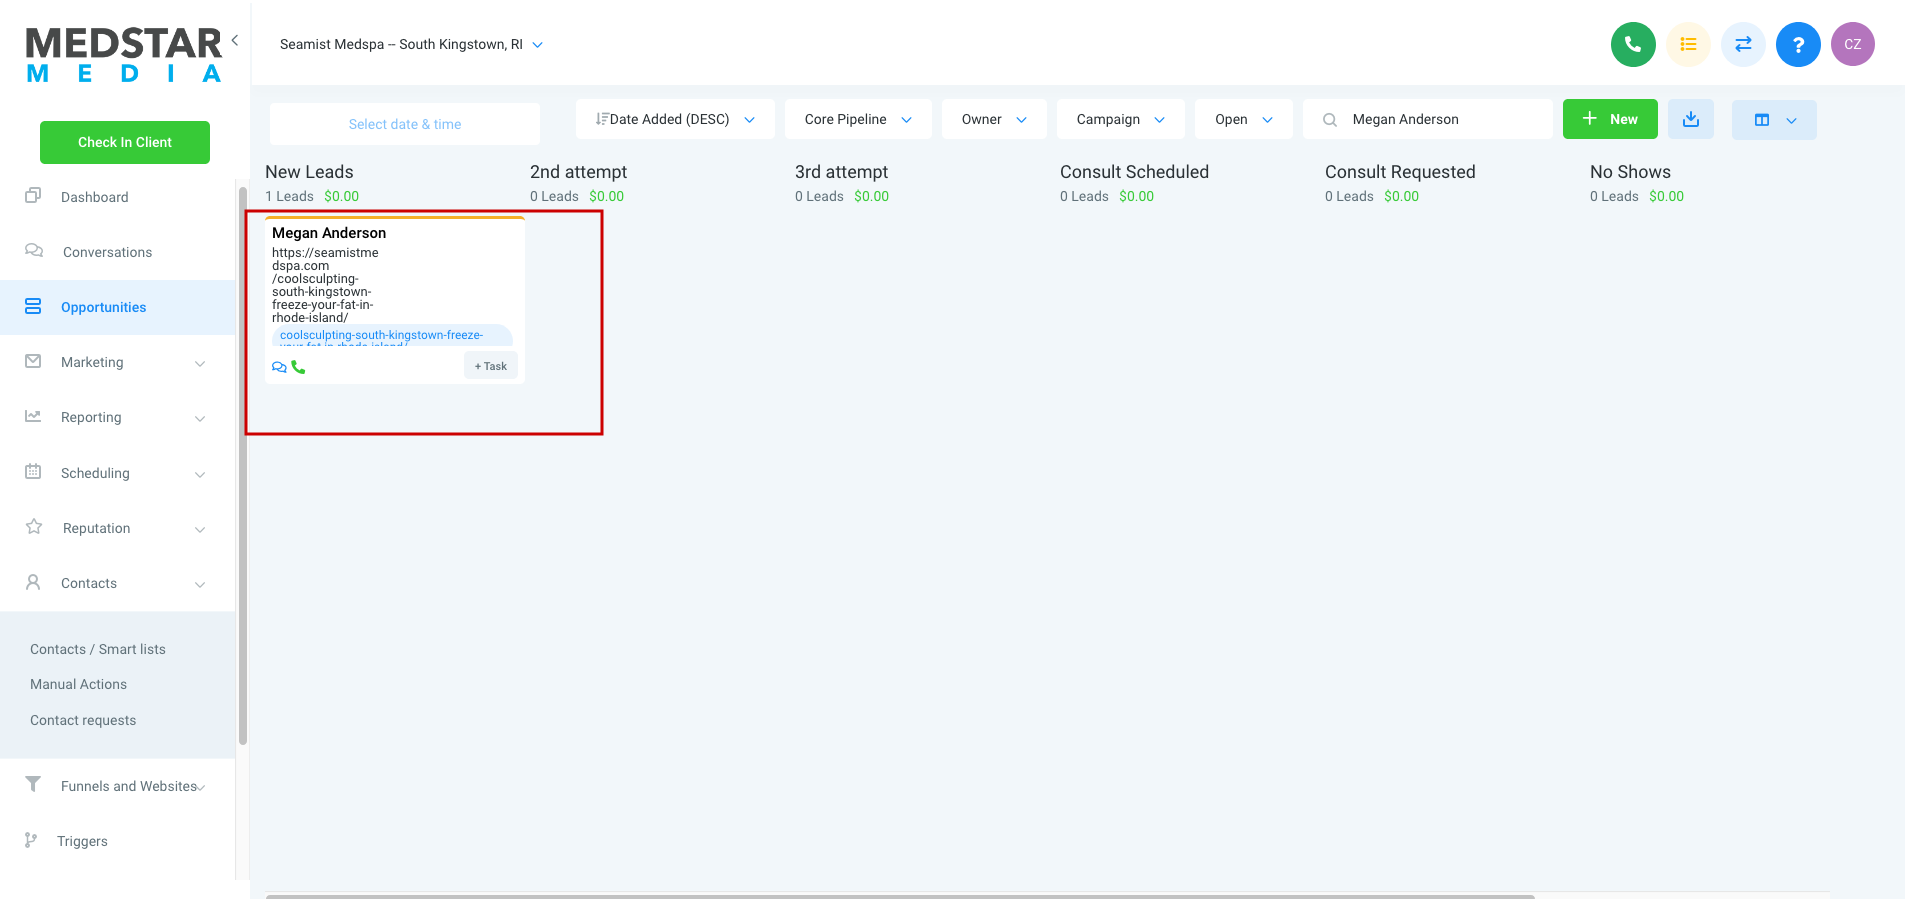Viewport: 1905px width, 899px height.
Task: Open the yellow list icon in header
Action: pos(1688,44)
